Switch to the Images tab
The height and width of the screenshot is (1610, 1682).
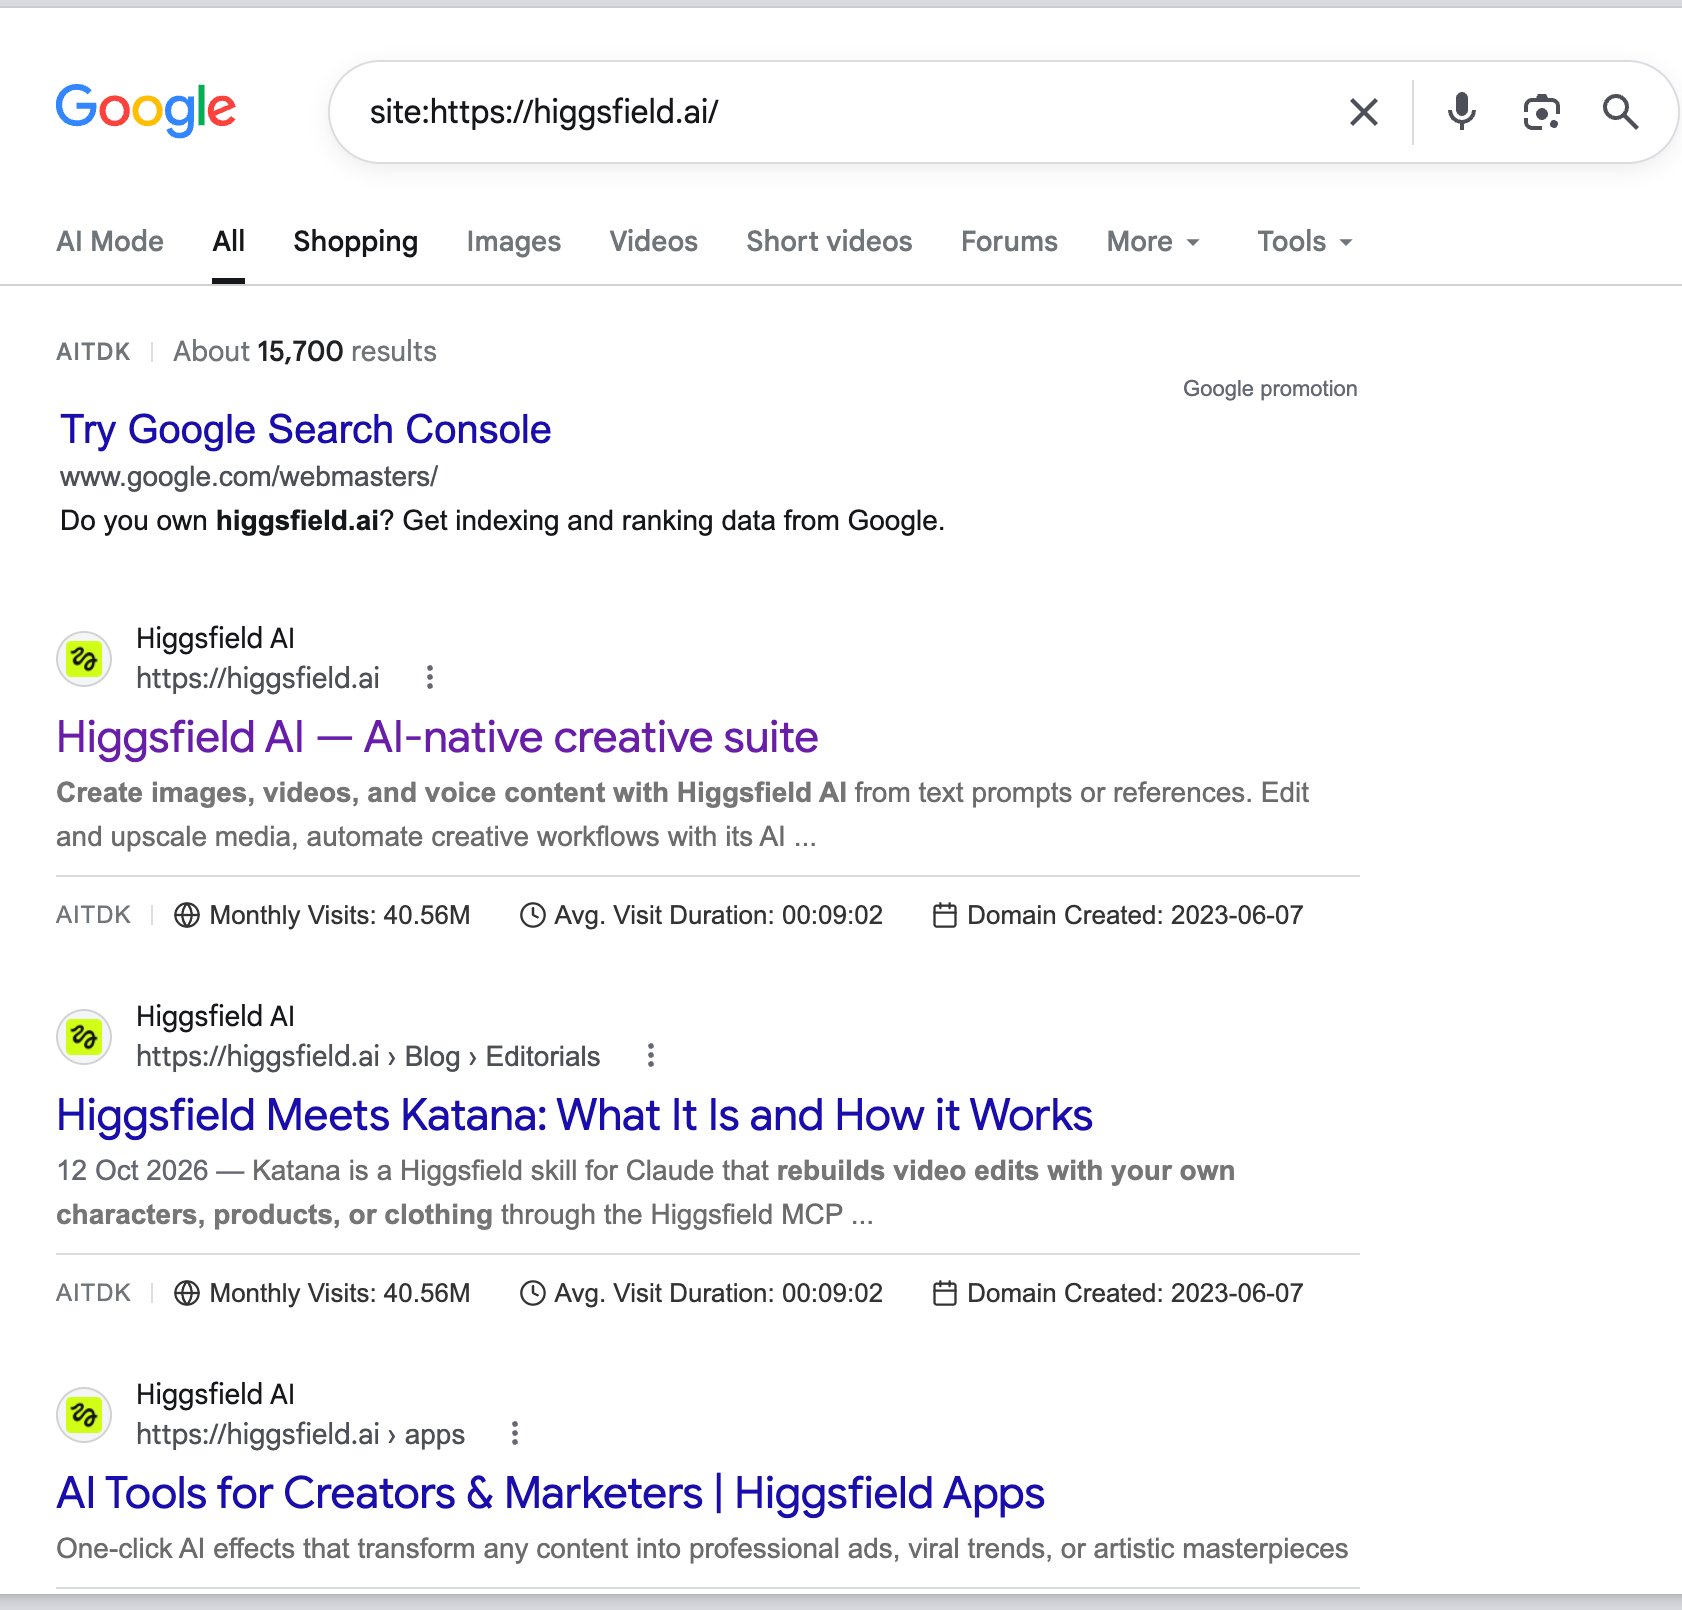pos(514,242)
